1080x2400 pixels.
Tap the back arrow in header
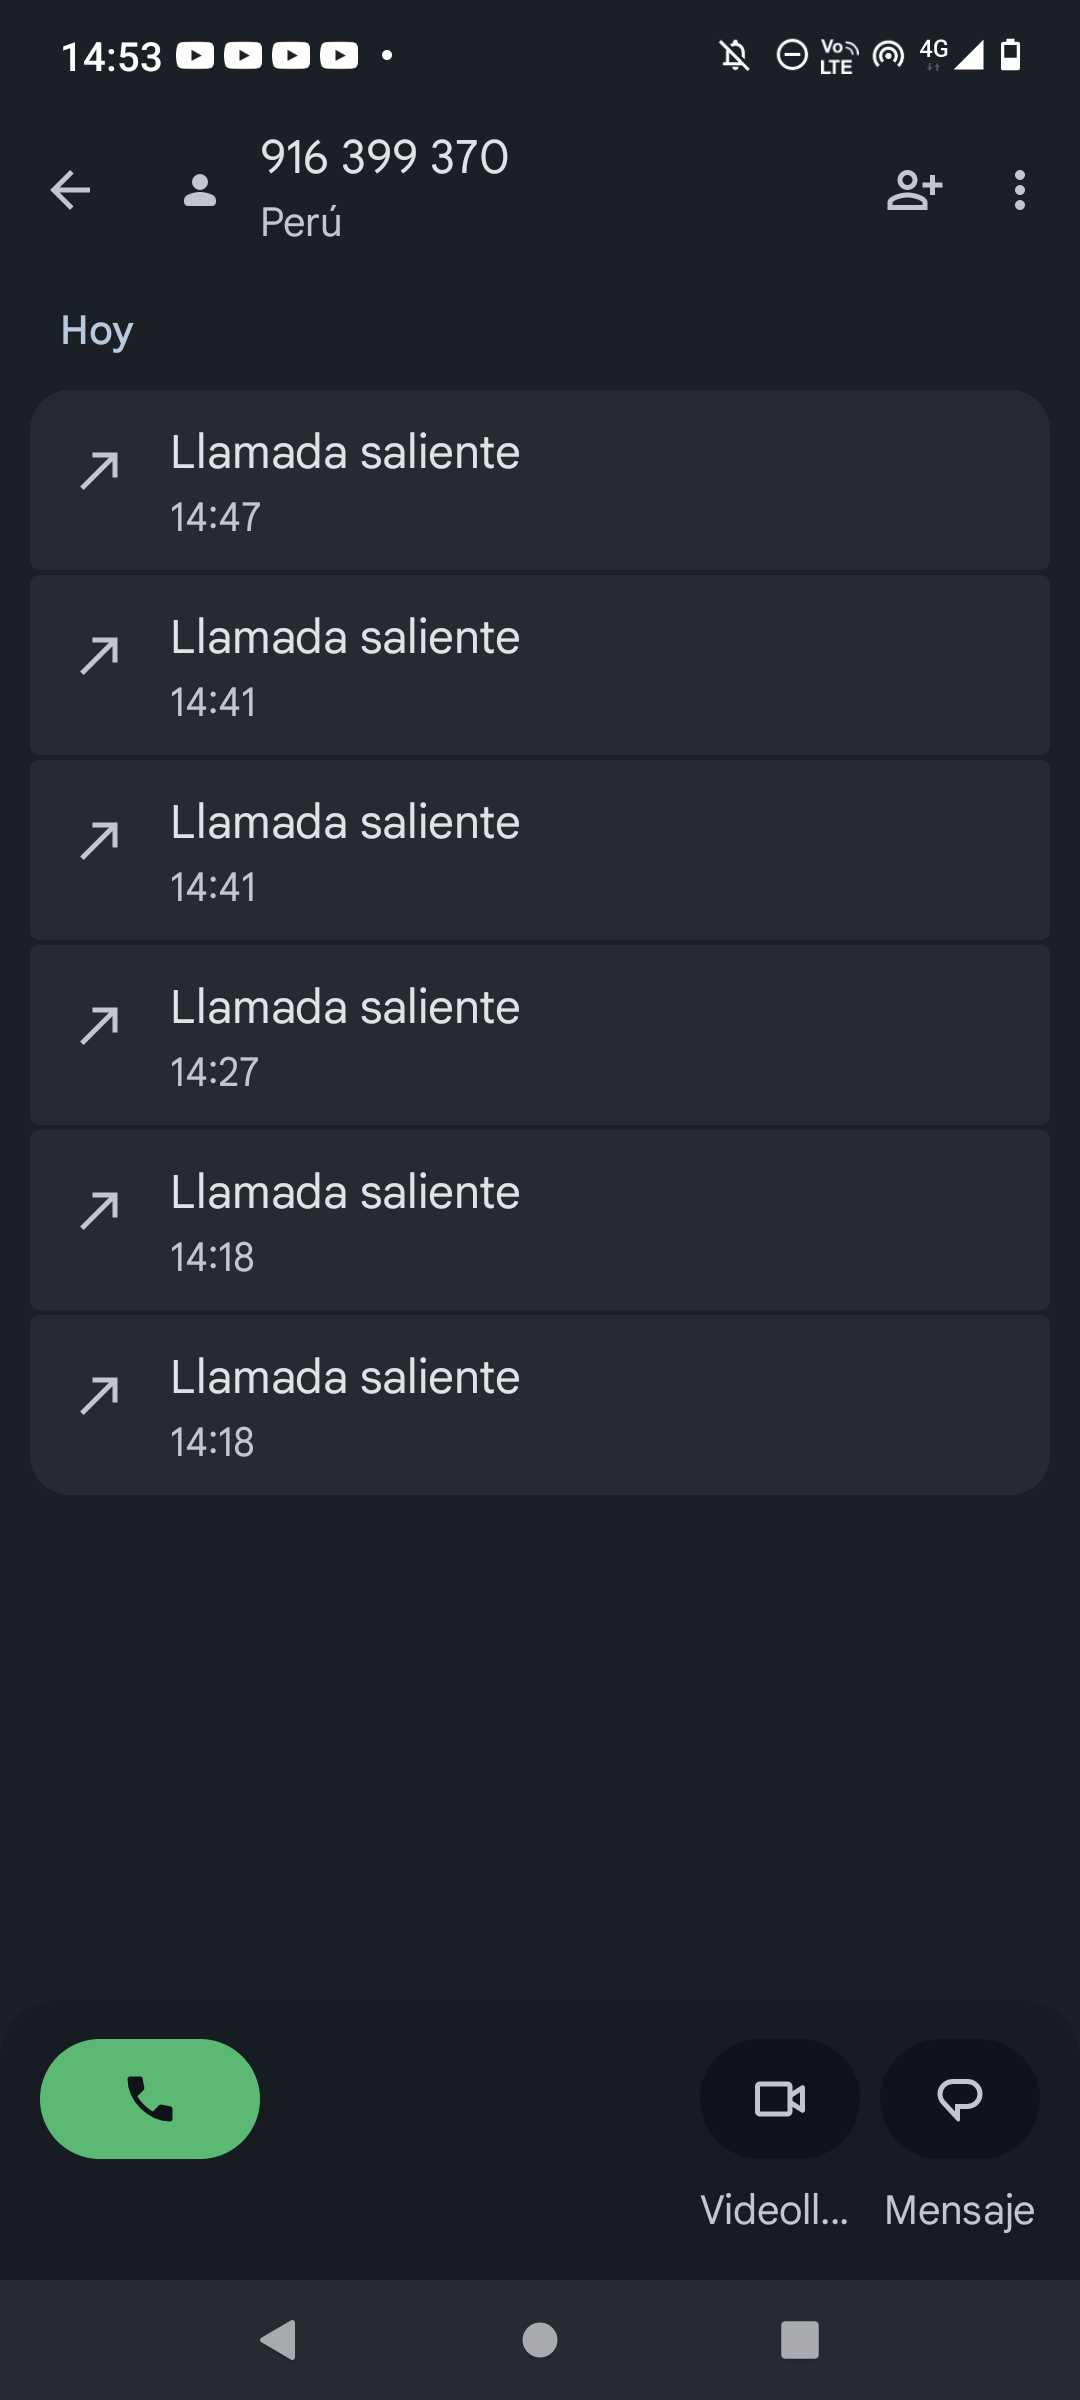point(70,190)
